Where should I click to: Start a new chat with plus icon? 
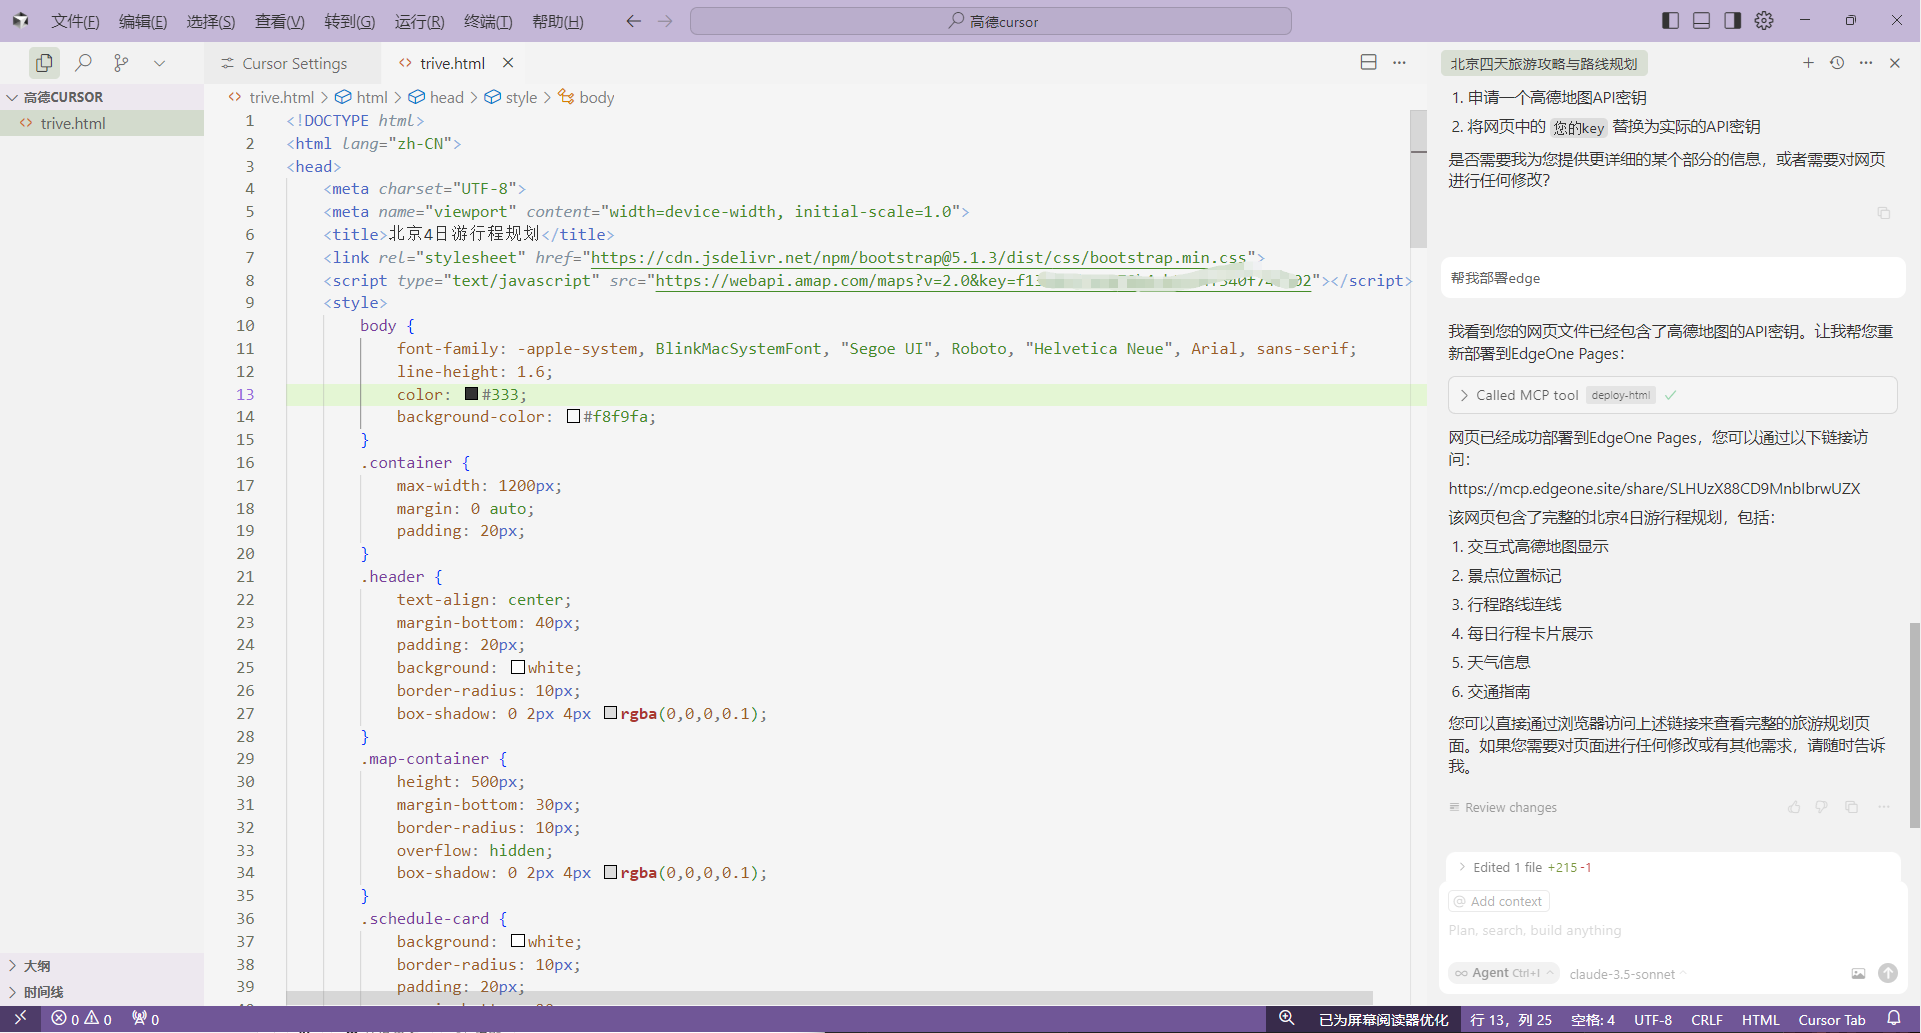(1808, 63)
